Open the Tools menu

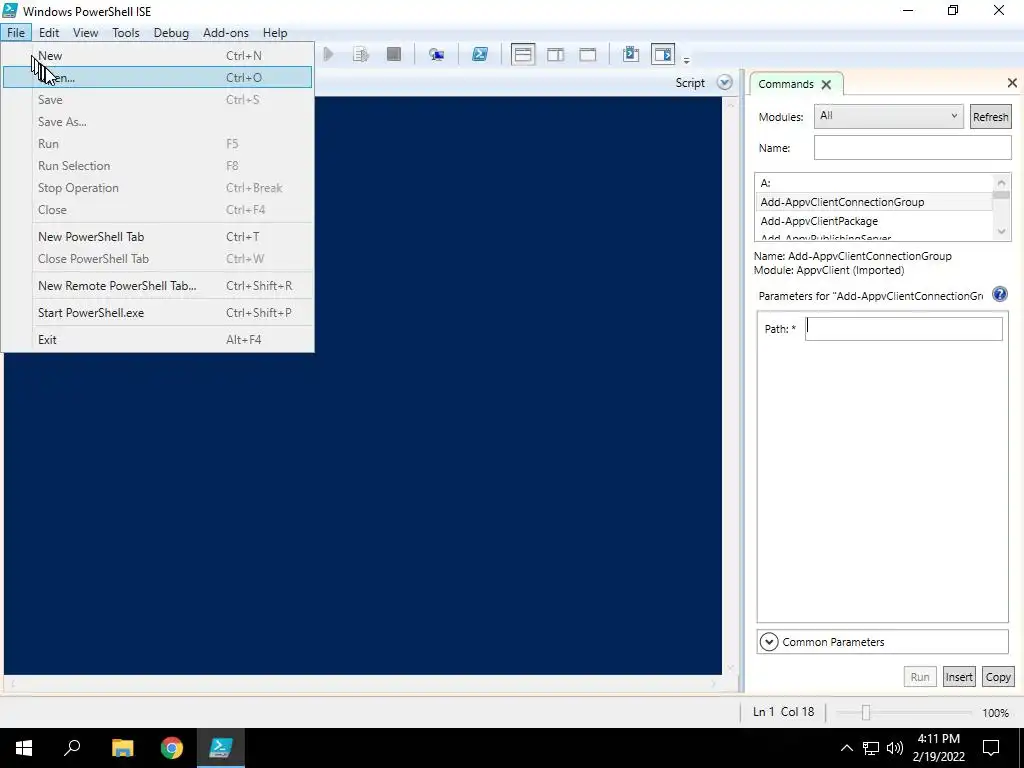point(125,33)
